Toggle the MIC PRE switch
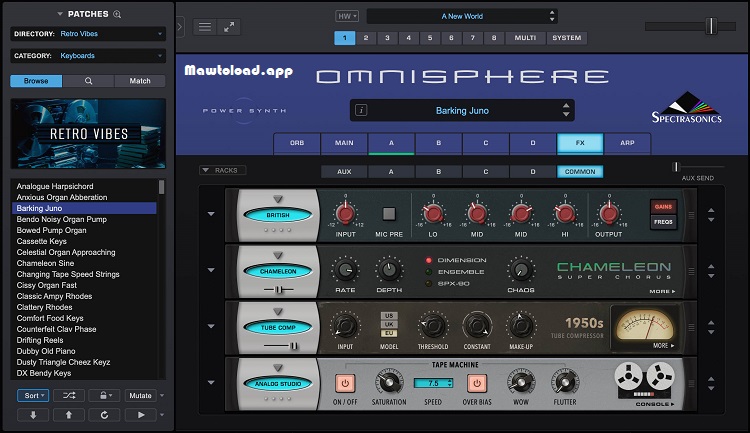Viewport: 750px width, 433px height. click(x=389, y=213)
